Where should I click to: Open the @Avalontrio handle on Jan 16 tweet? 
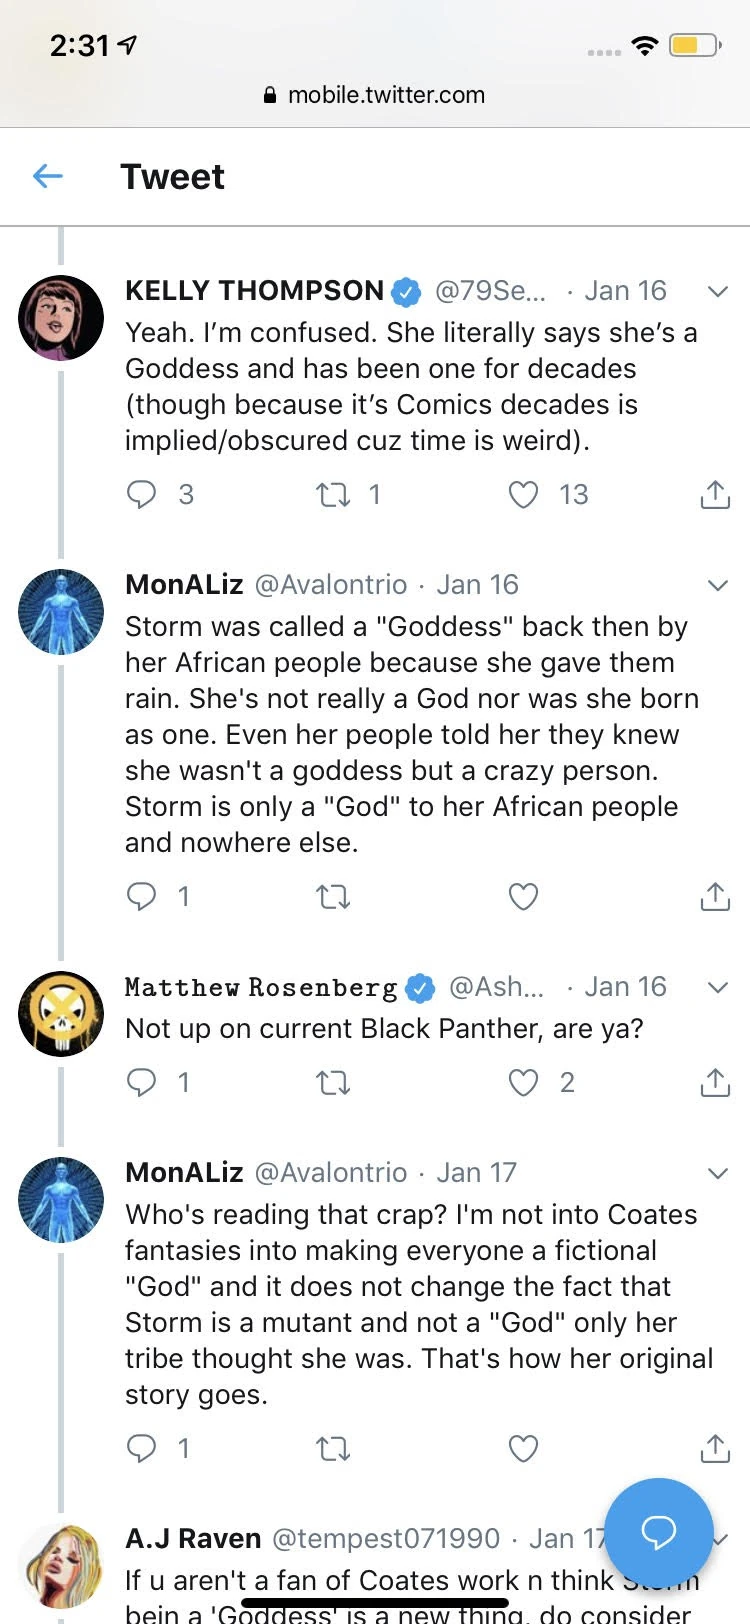tap(331, 585)
